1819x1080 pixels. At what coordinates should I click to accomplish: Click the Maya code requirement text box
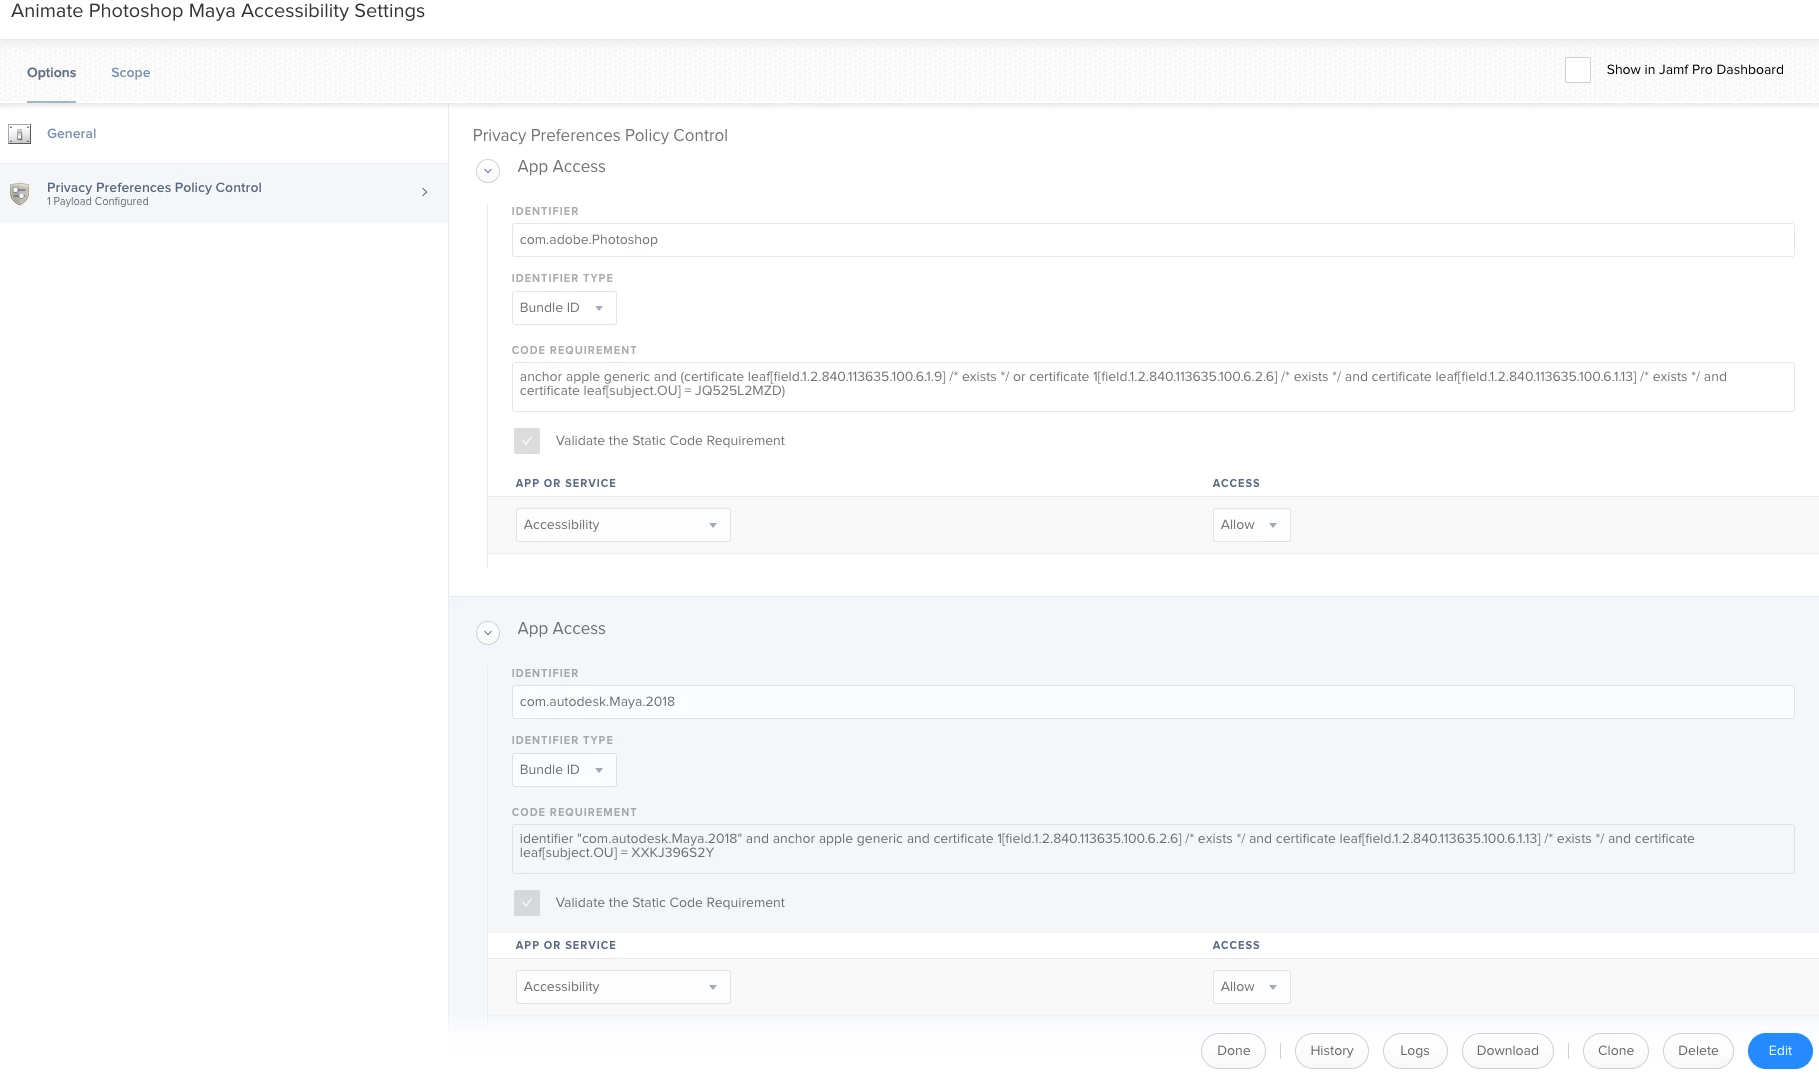(x=1153, y=848)
